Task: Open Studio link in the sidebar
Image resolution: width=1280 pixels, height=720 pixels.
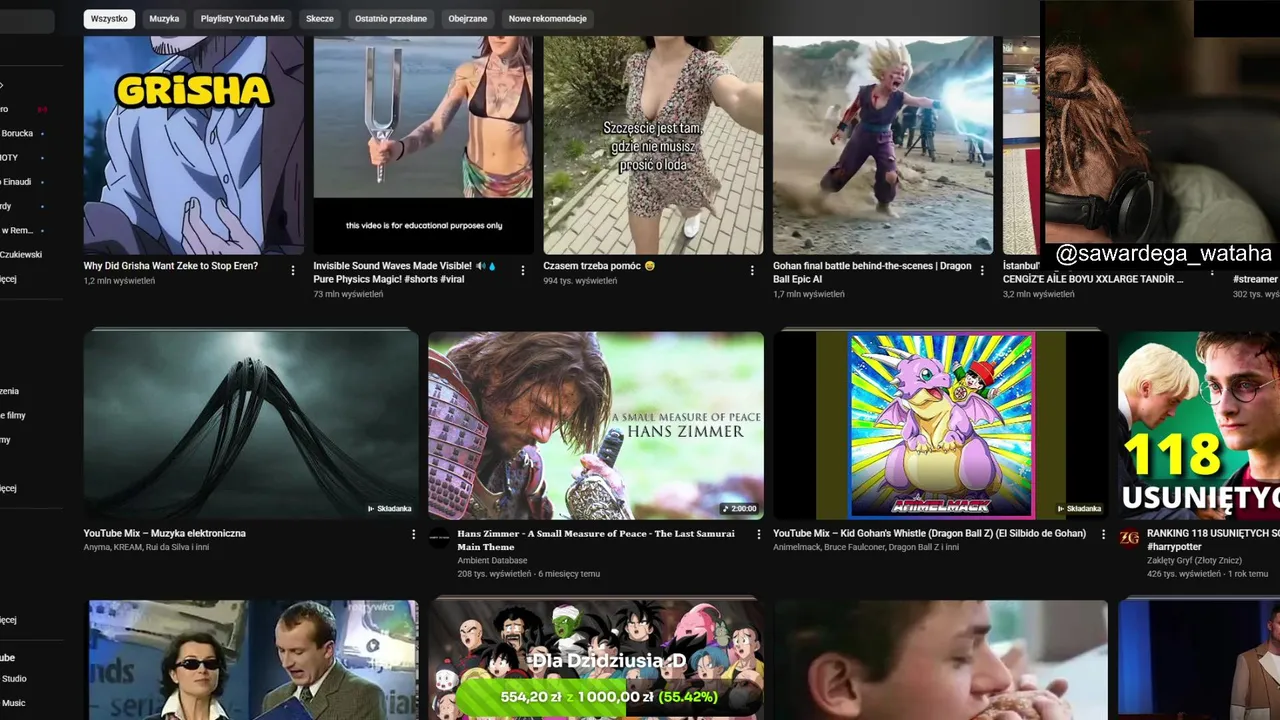Action: click(x=16, y=679)
